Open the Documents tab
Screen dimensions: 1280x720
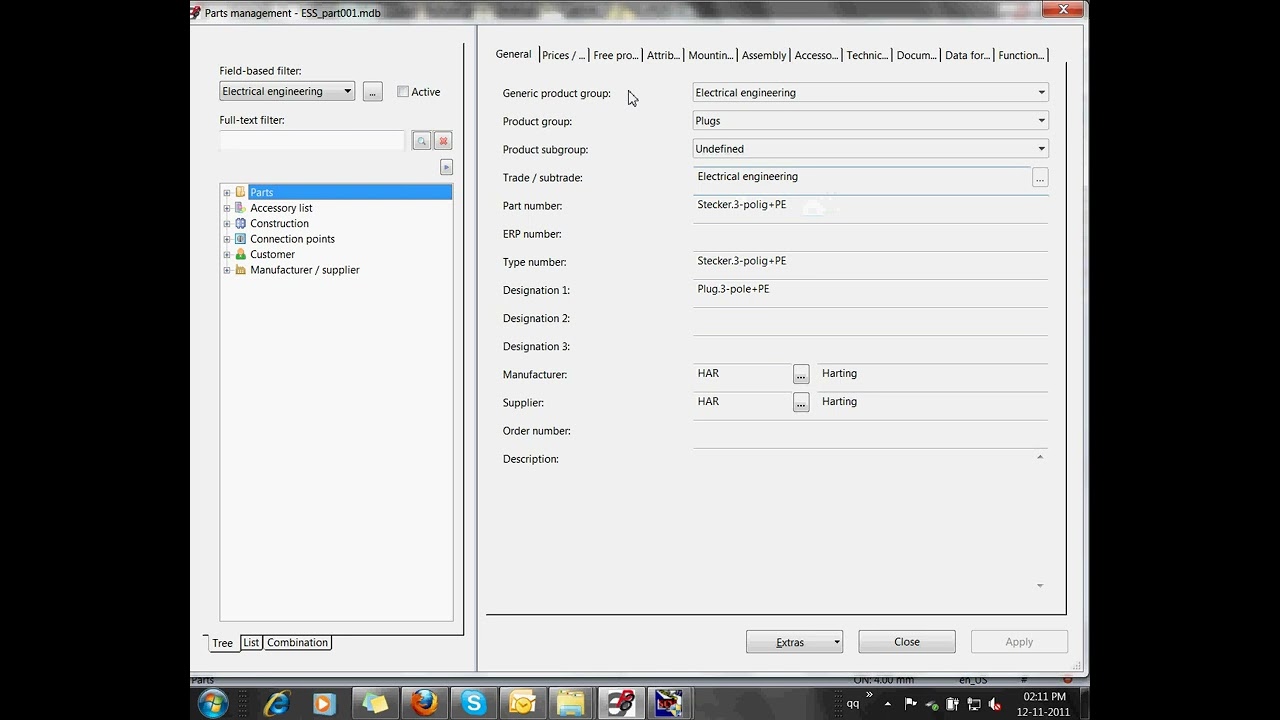(916, 55)
